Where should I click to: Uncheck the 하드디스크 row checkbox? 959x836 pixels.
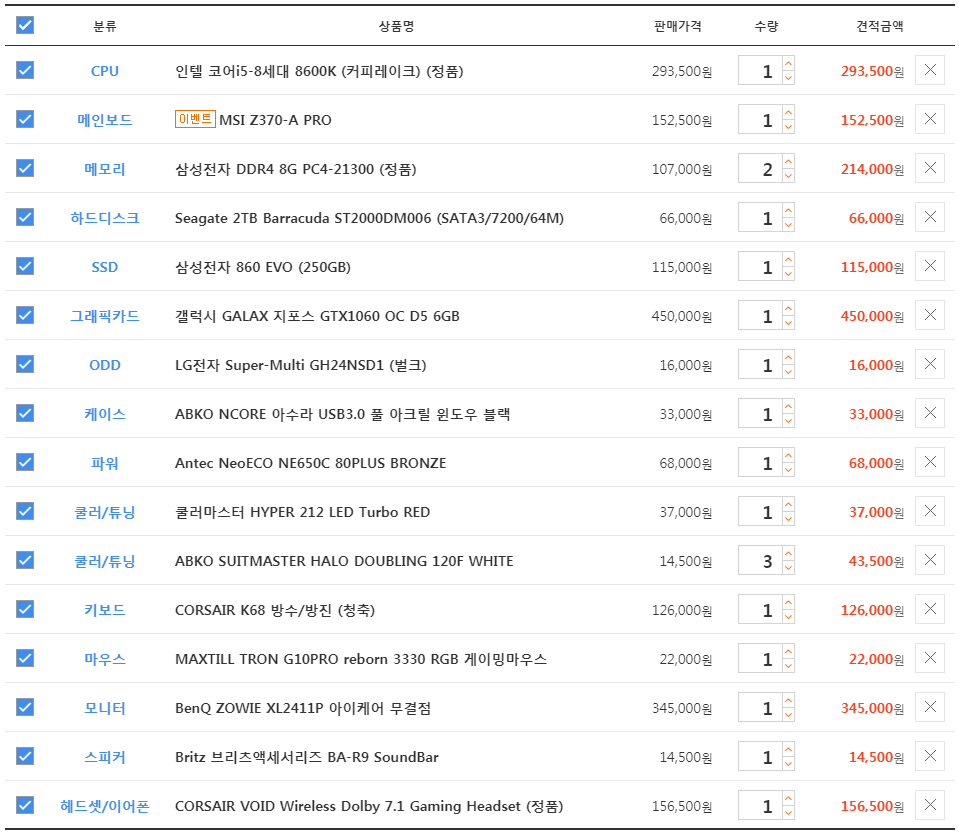[25, 217]
